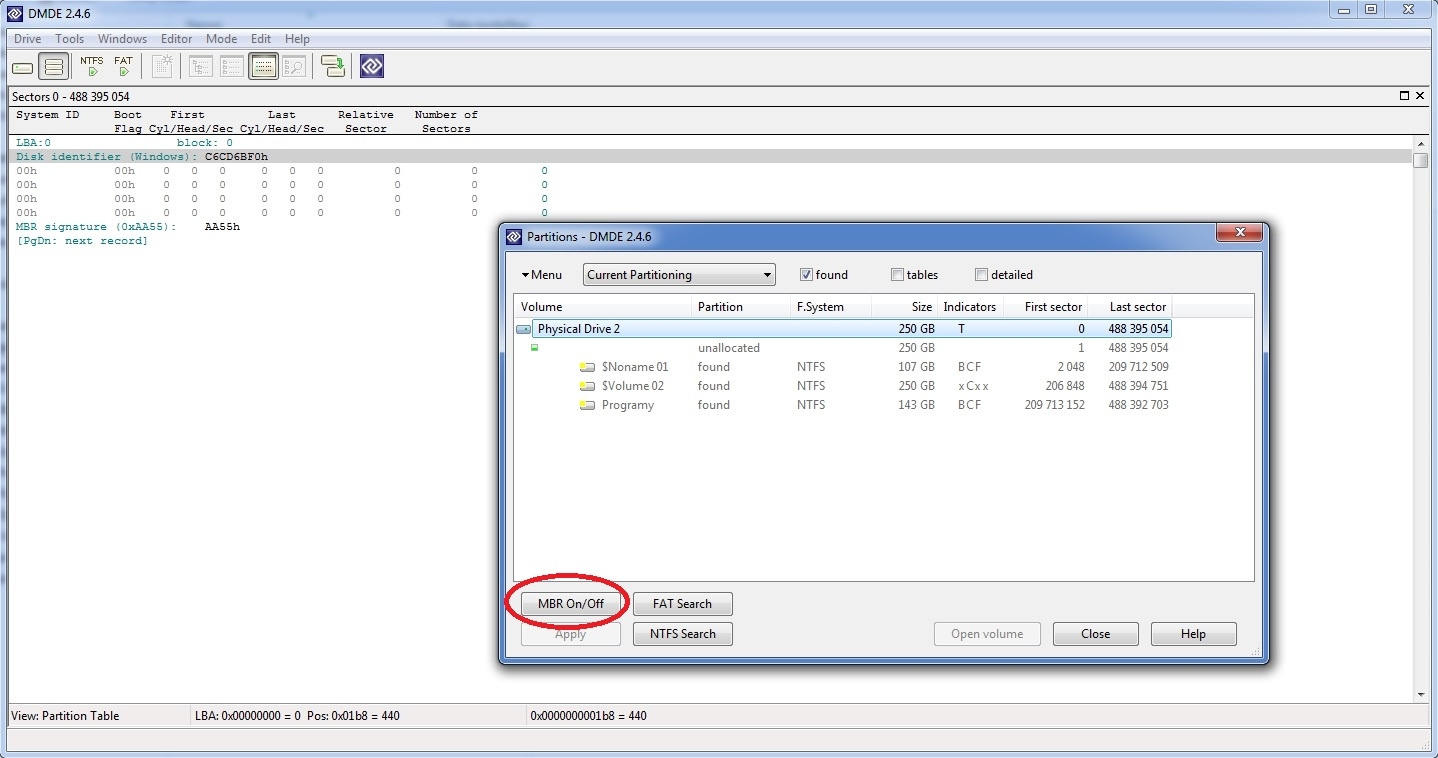Image resolution: width=1438 pixels, height=758 pixels.
Task: Click the main editor scrollbar down arrow
Action: pyautogui.click(x=1421, y=695)
